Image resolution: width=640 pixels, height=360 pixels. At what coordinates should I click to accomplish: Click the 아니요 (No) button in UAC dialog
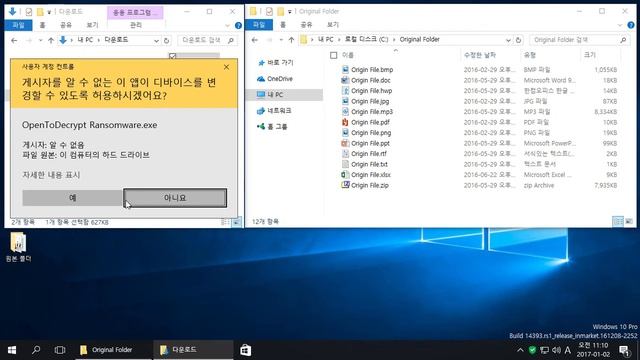click(175, 198)
